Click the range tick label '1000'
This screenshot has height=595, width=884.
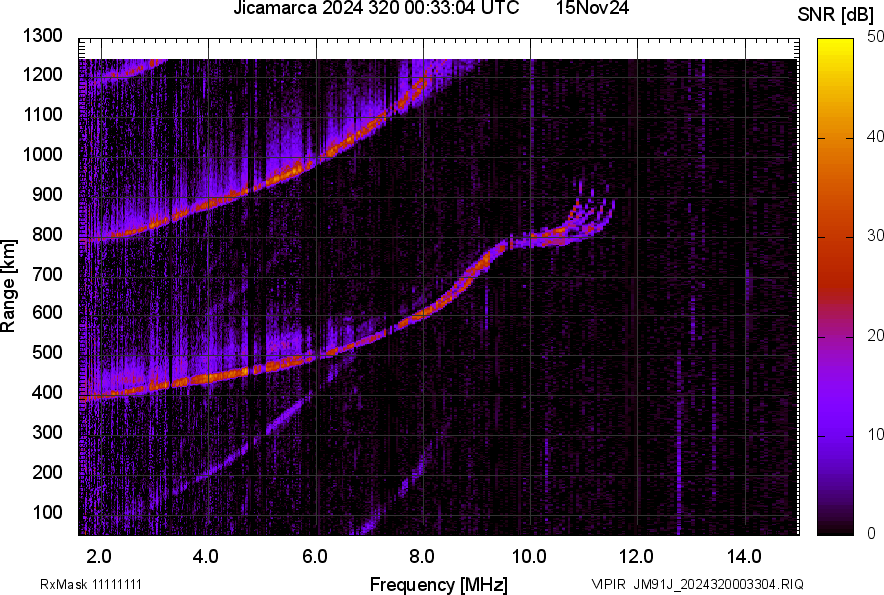pyautogui.click(x=43, y=154)
